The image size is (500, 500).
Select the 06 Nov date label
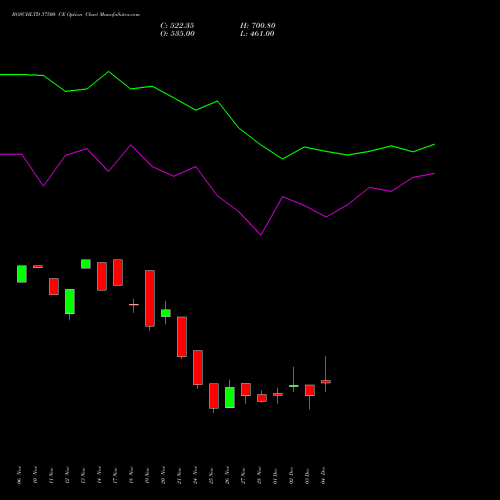point(19,475)
